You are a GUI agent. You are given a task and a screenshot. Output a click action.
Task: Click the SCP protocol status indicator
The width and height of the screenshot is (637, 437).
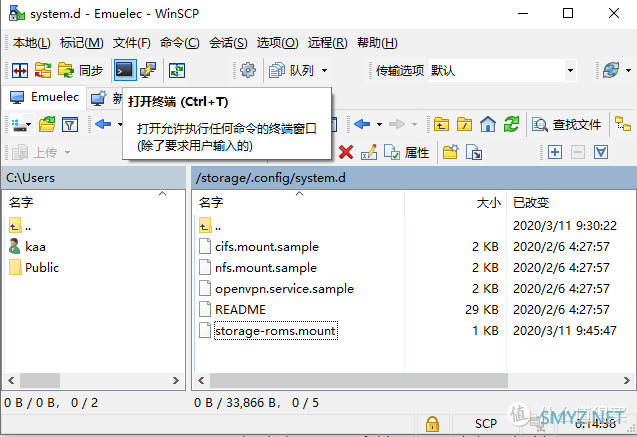[x=486, y=424]
